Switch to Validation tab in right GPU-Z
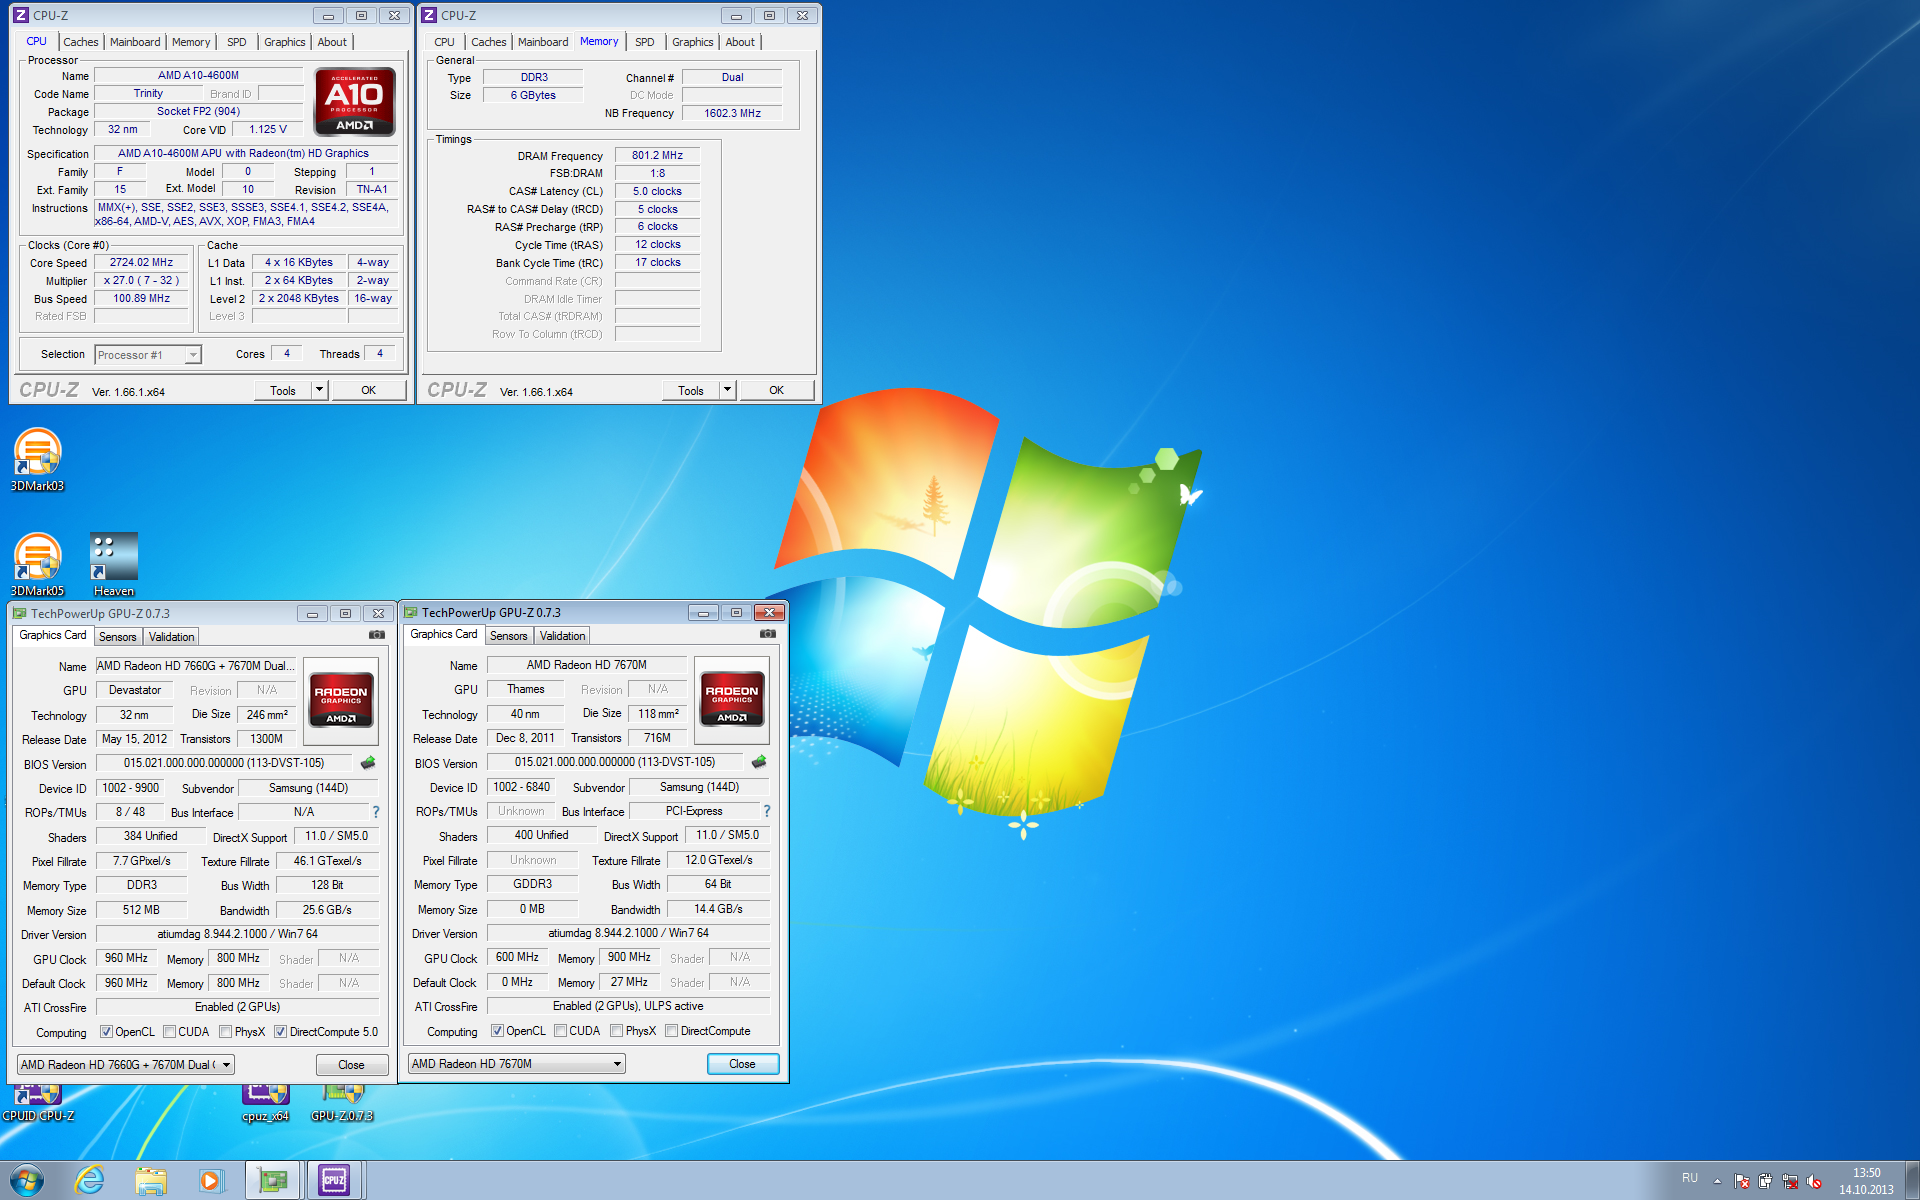Viewport: 1920px width, 1200px height. pos(562,636)
